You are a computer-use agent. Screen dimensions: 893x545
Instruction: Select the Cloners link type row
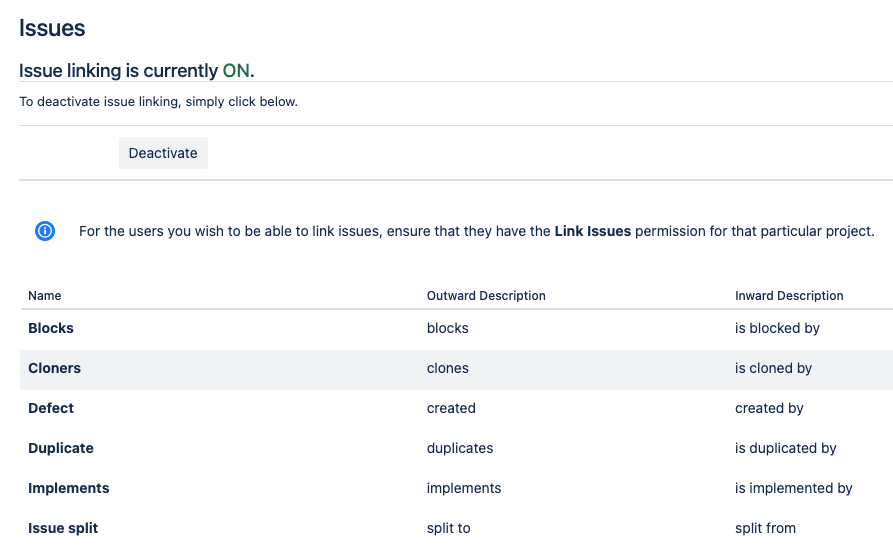(456, 370)
